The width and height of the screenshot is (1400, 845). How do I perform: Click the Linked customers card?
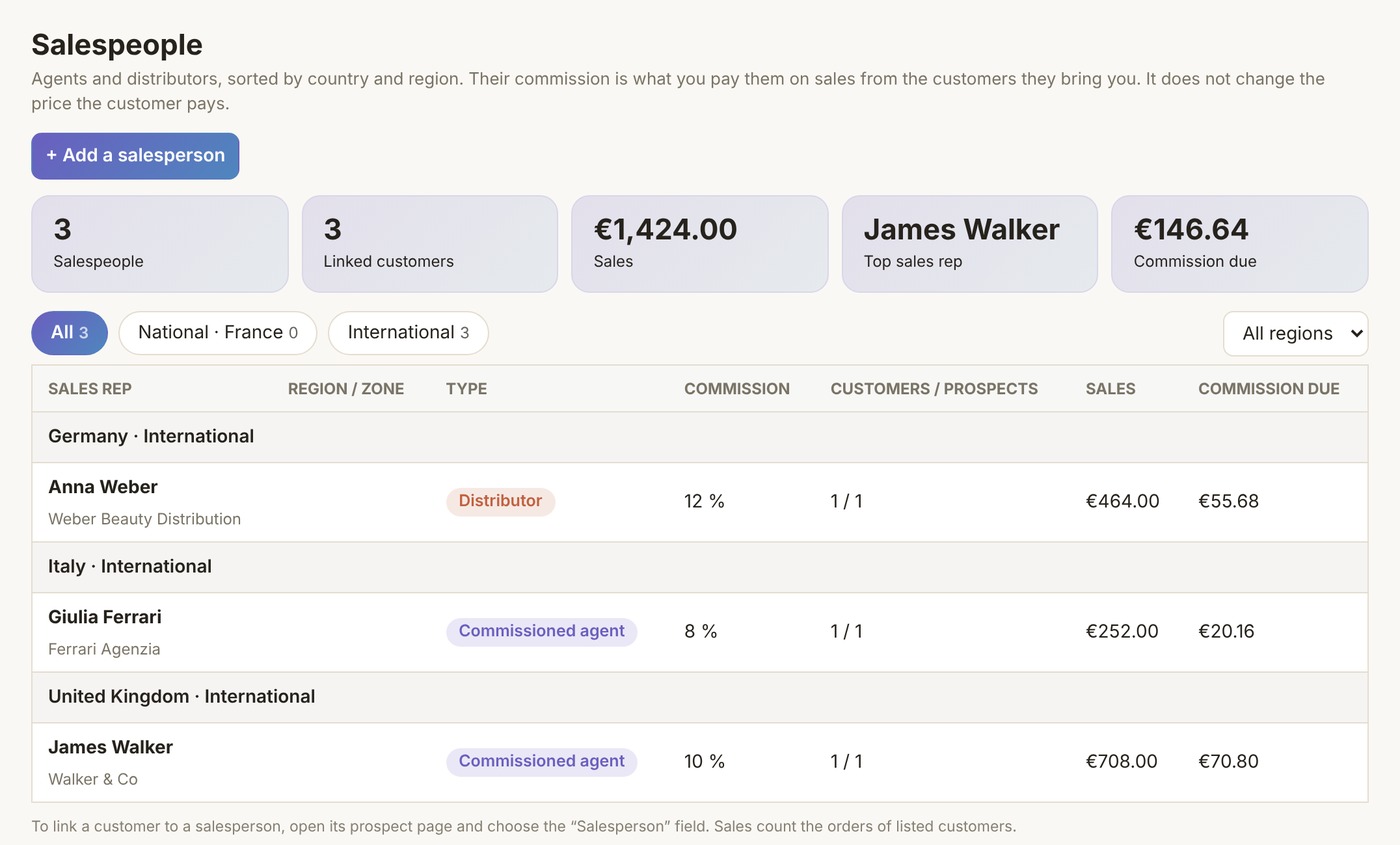pos(430,244)
